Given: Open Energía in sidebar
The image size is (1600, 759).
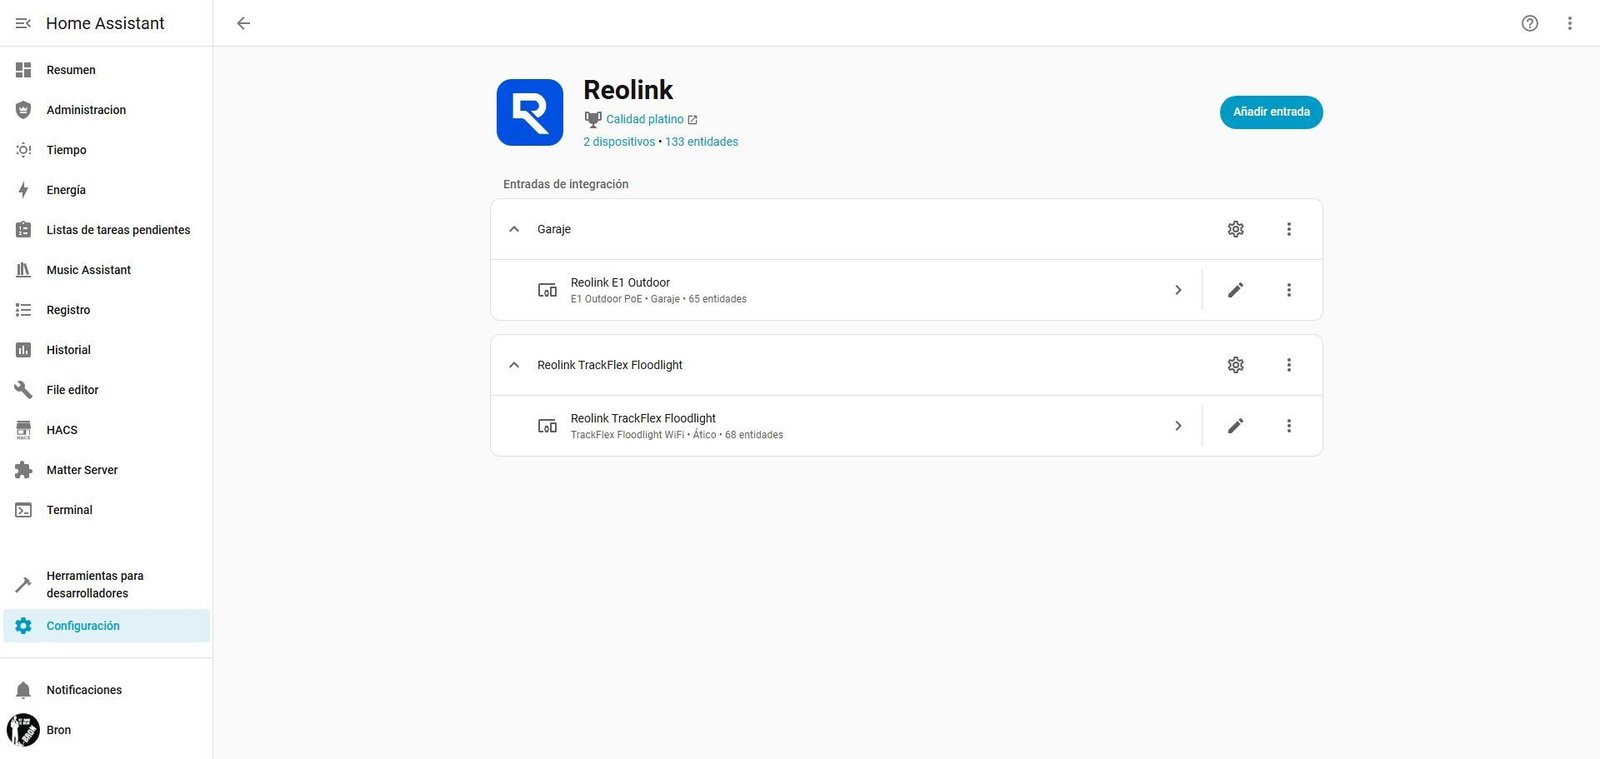Looking at the screenshot, I should 106,190.
